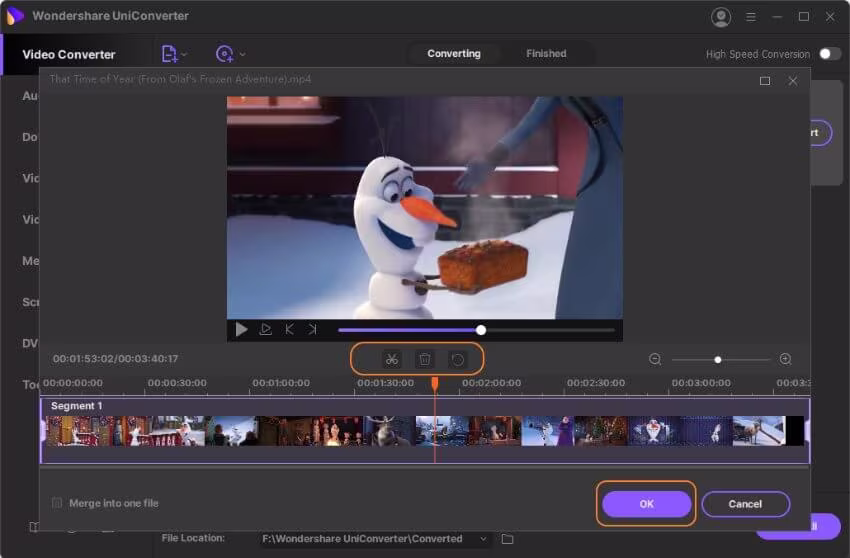The width and height of the screenshot is (850, 558).
Task: Click the Wondershare UniConverter logo icon
Action: click(15, 16)
